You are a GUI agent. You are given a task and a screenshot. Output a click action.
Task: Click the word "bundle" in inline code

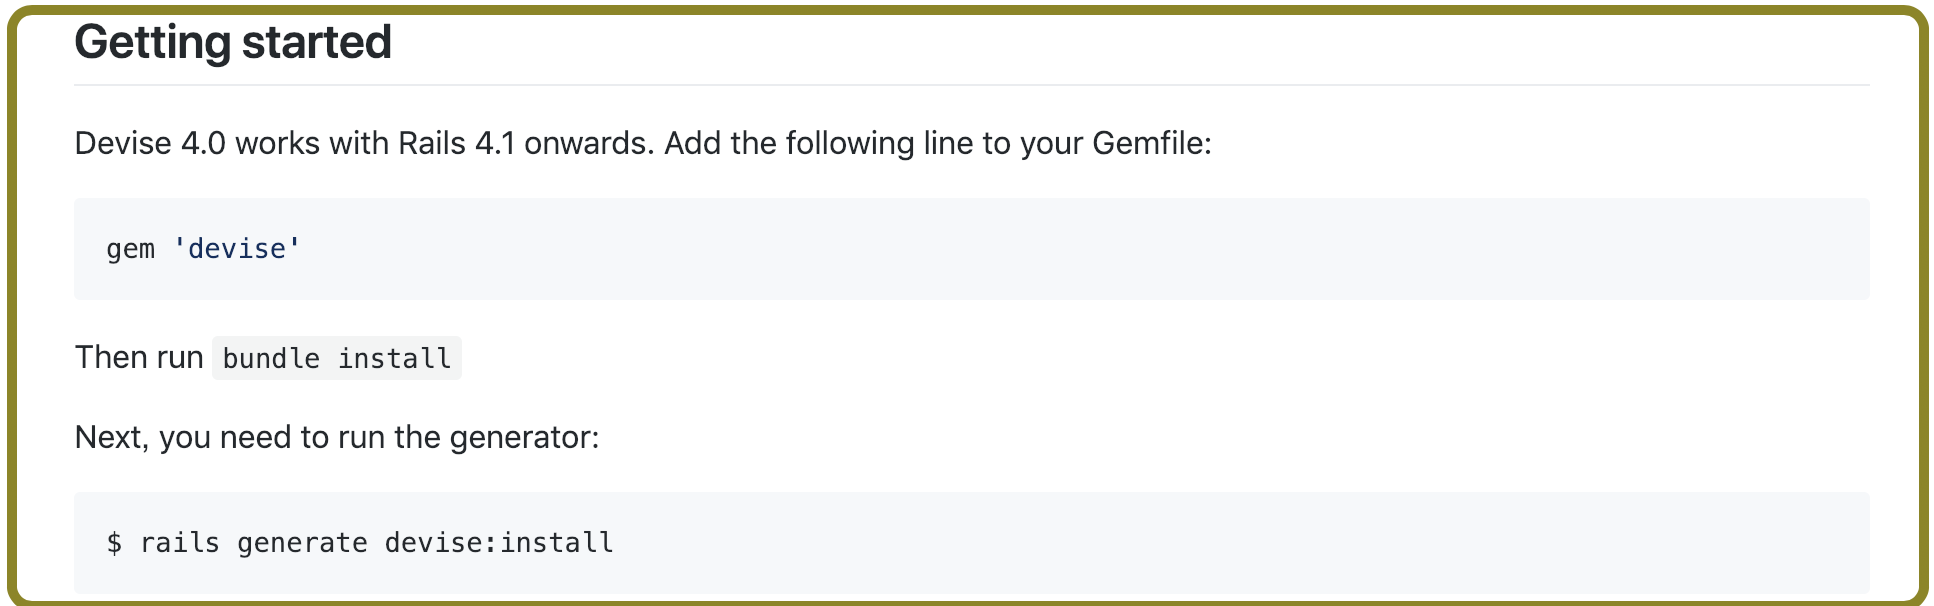pos(271,359)
